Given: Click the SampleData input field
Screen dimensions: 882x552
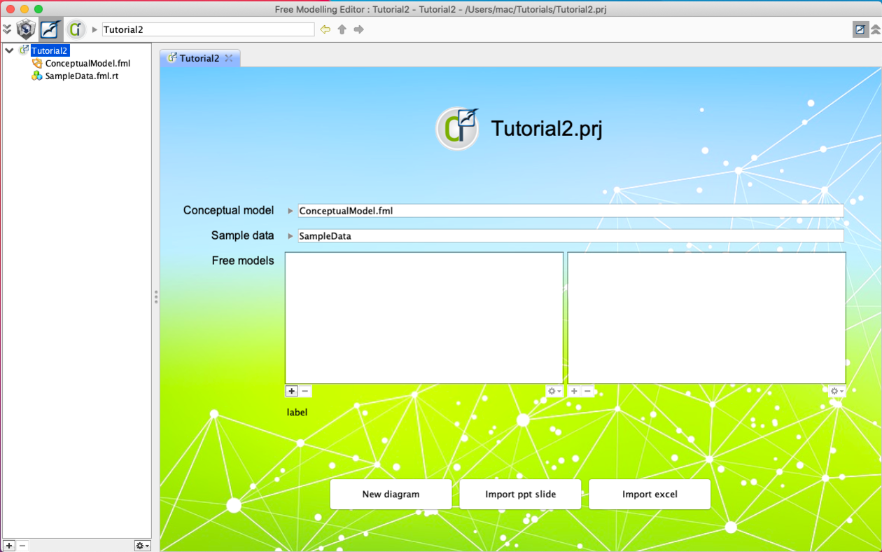Looking at the screenshot, I should pos(570,236).
